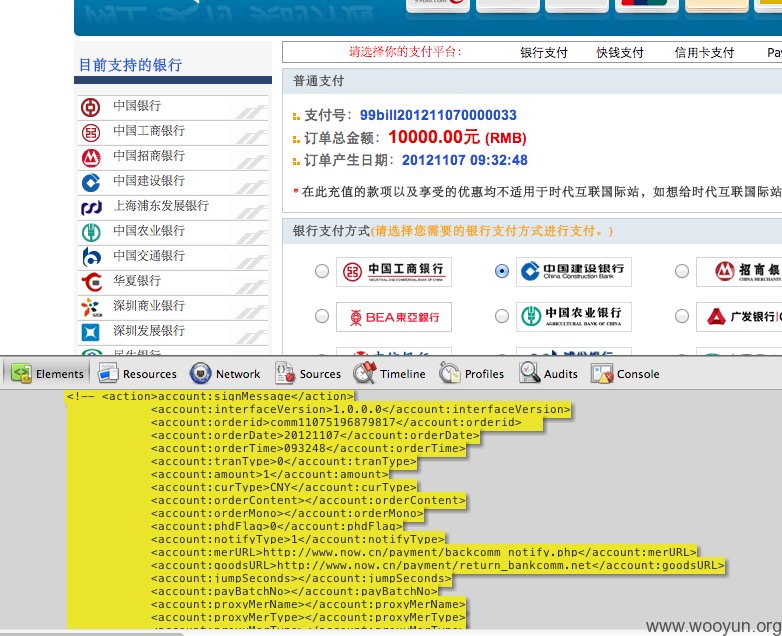
Task: Open the Profiles panel icon
Action: [450, 373]
